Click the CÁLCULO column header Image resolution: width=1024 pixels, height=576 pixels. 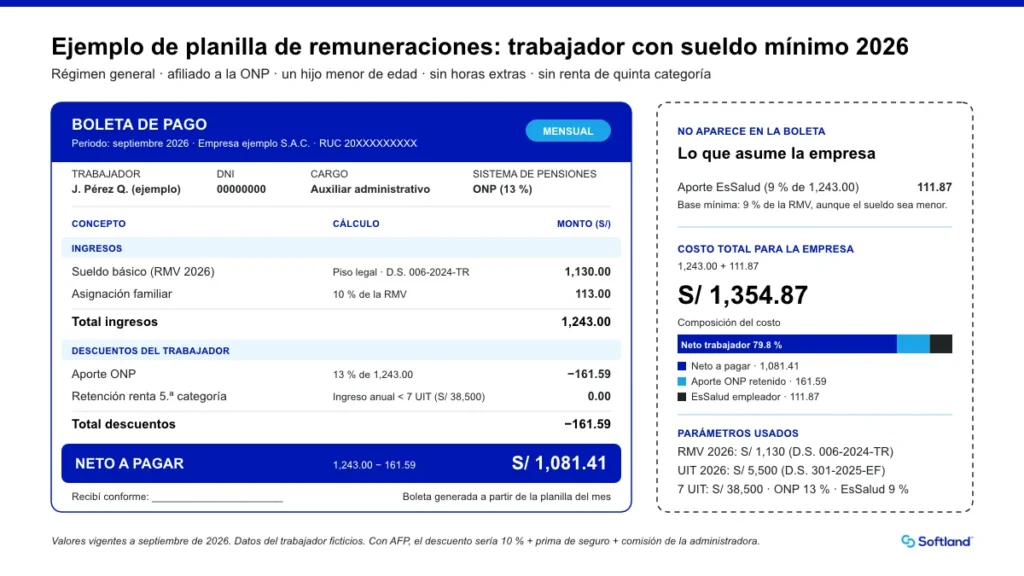pos(356,223)
